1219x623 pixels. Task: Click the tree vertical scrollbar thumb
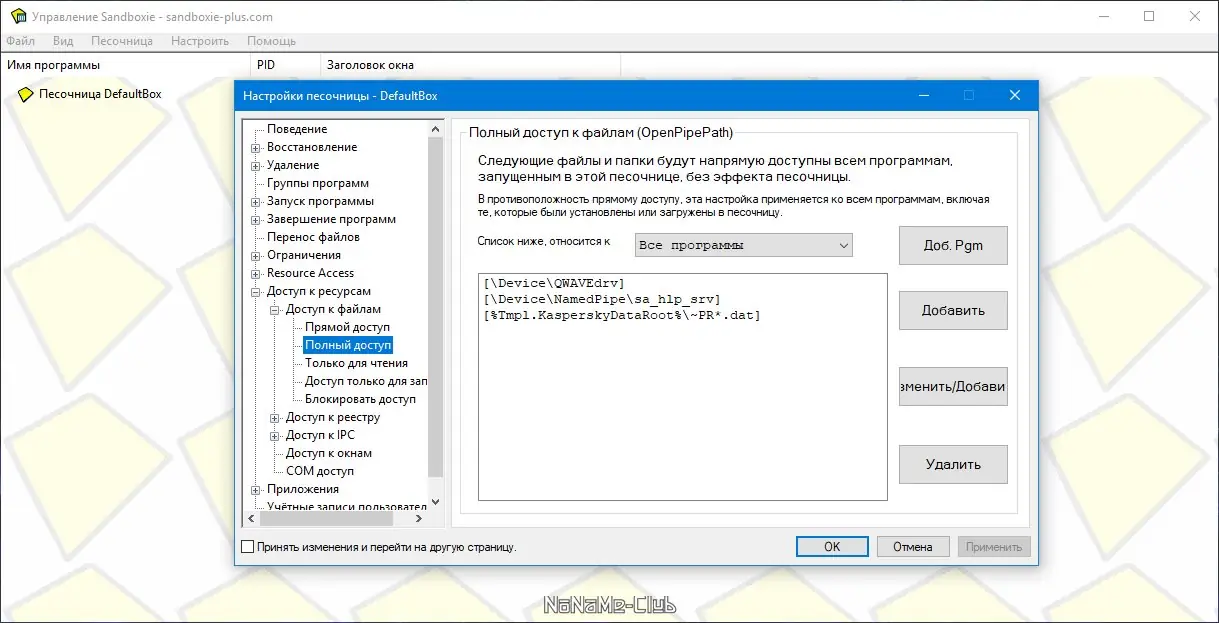435,306
